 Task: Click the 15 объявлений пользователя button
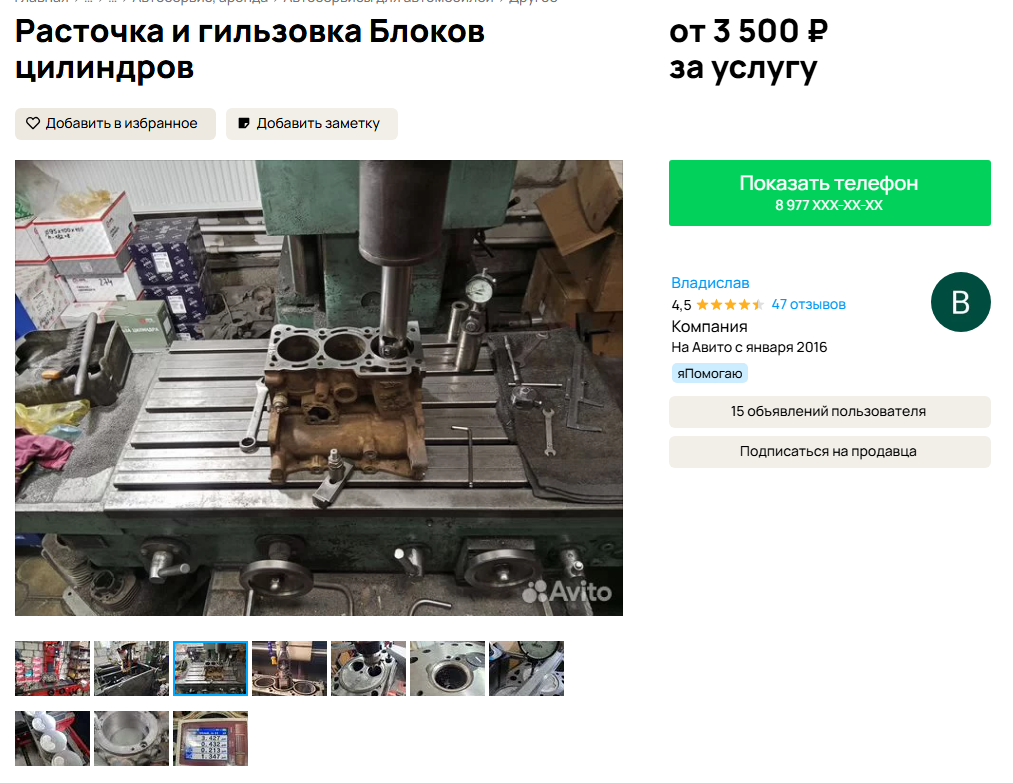tap(829, 412)
